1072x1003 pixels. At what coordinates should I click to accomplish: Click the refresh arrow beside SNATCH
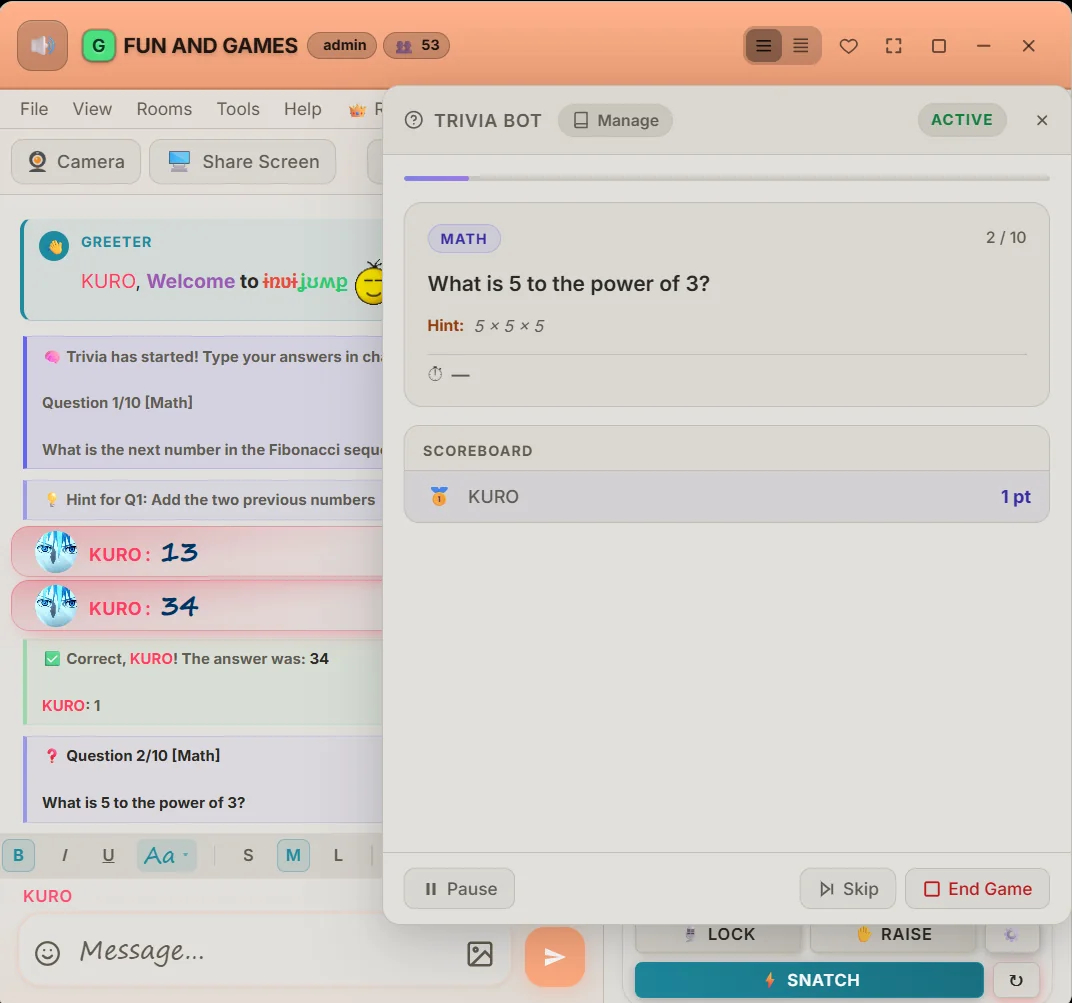click(1016, 980)
